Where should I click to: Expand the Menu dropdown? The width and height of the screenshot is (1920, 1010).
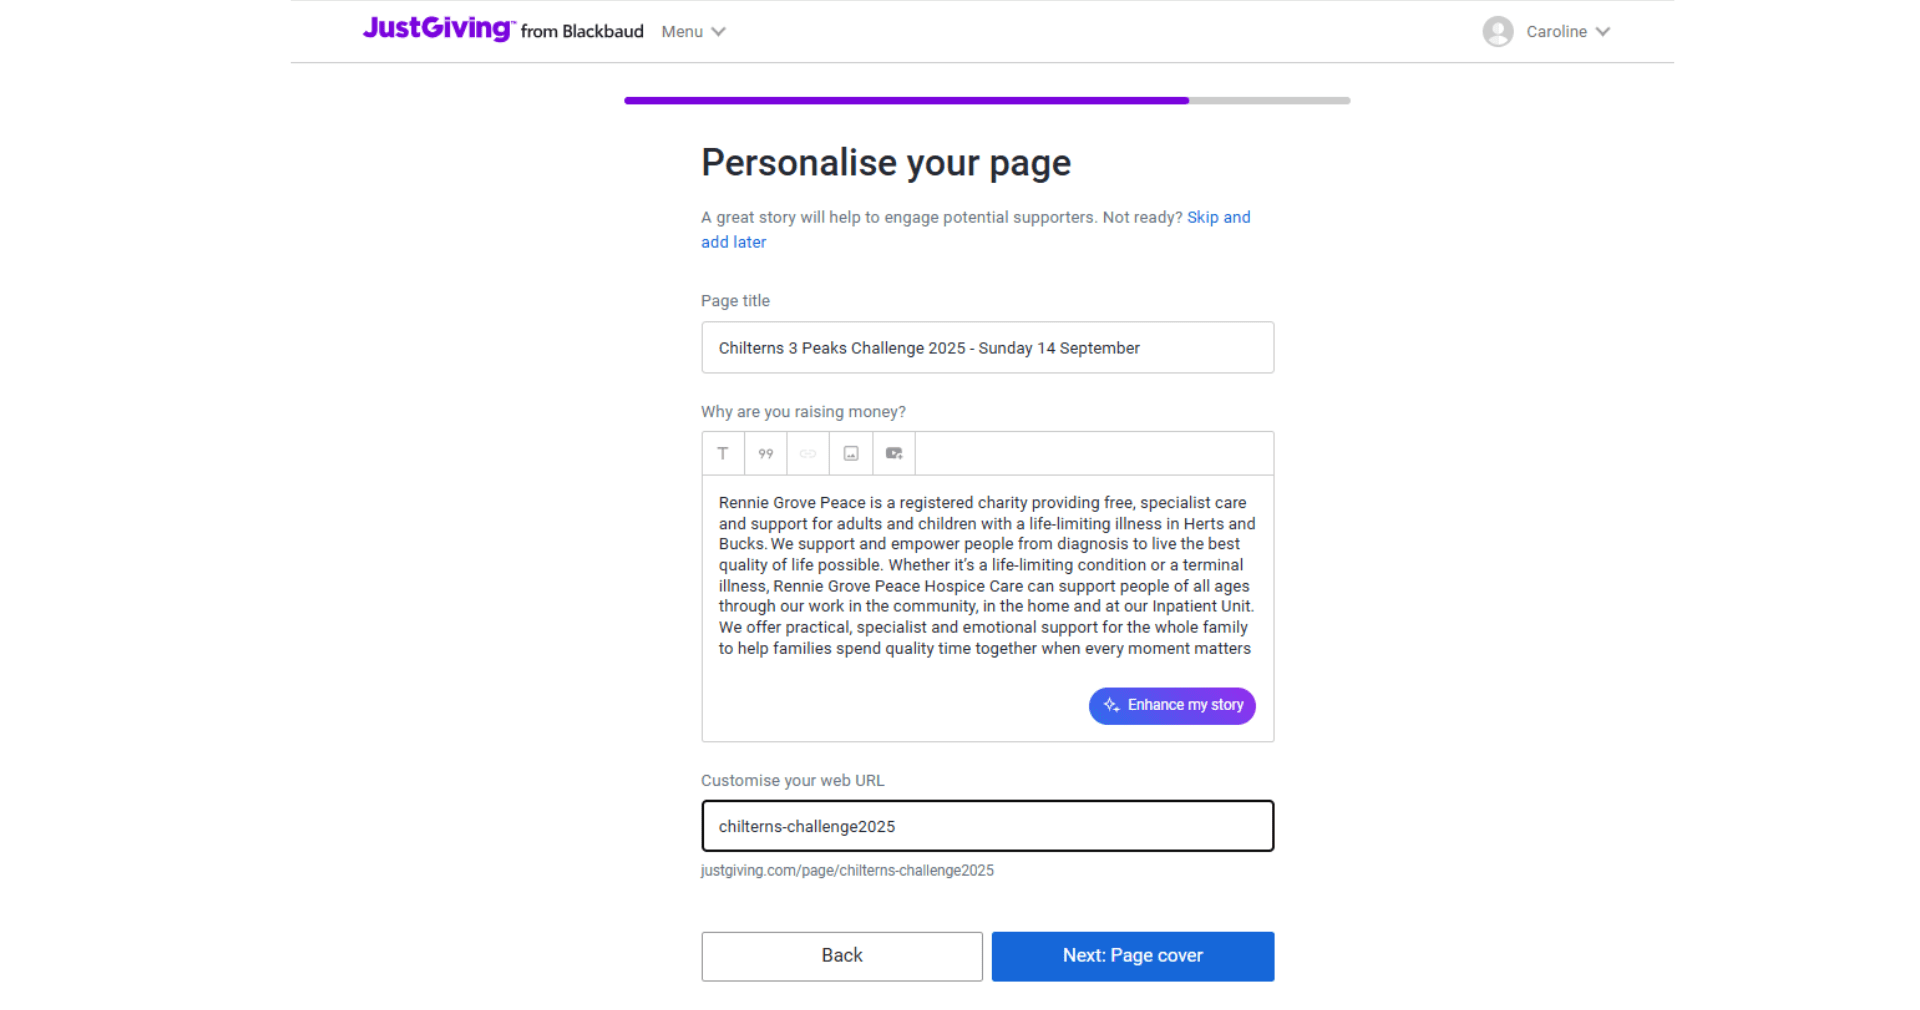tap(693, 32)
